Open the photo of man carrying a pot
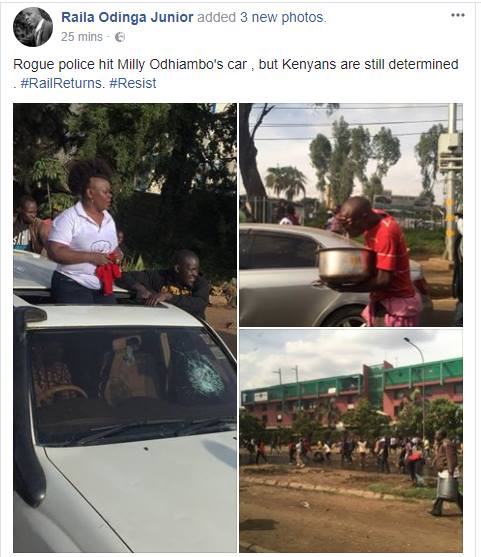 pyautogui.click(x=351, y=215)
